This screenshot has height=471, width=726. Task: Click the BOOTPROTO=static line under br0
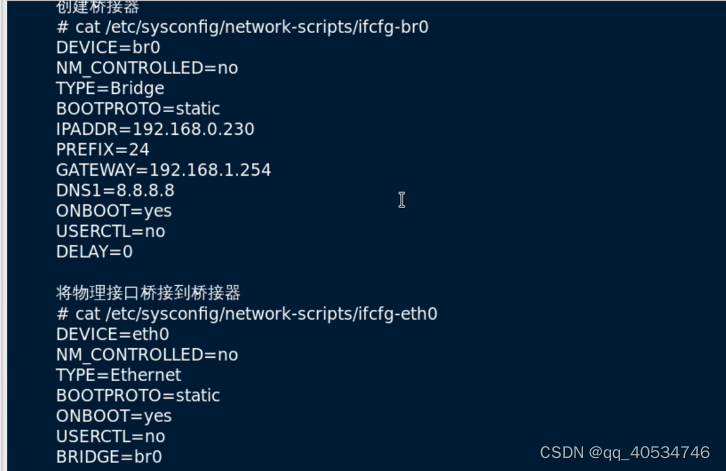click(138, 109)
